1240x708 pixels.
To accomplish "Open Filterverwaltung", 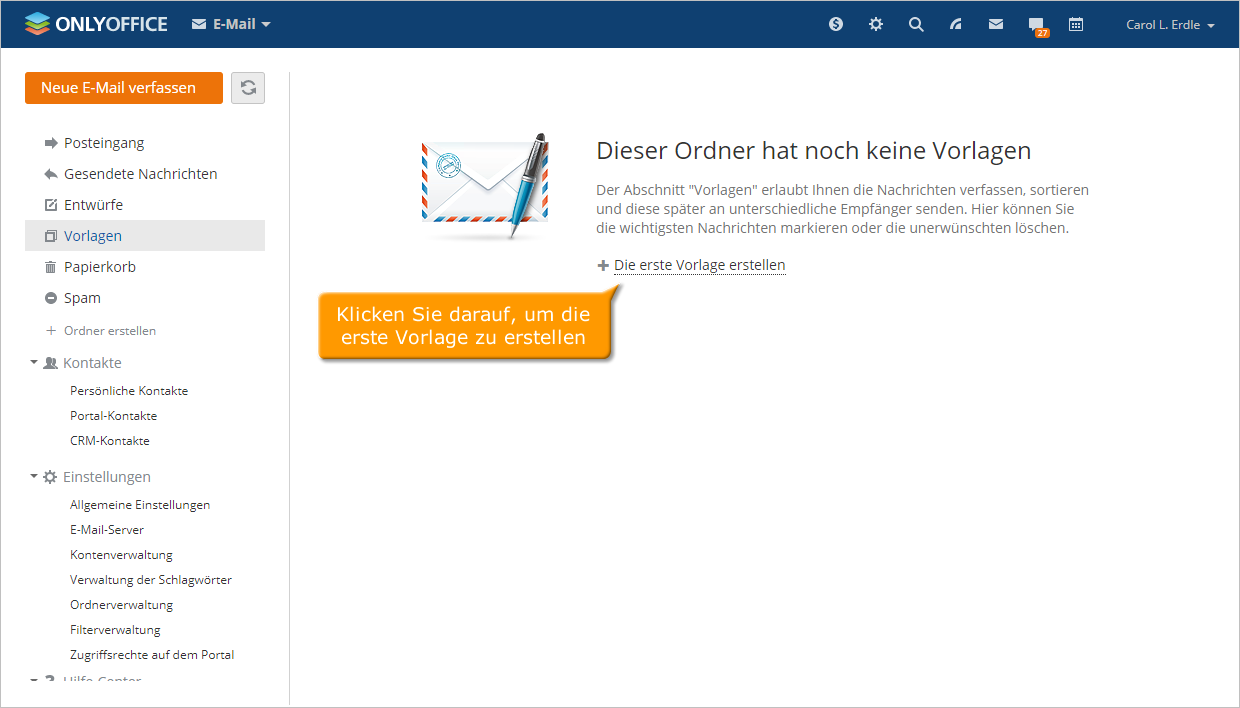I will (115, 630).
